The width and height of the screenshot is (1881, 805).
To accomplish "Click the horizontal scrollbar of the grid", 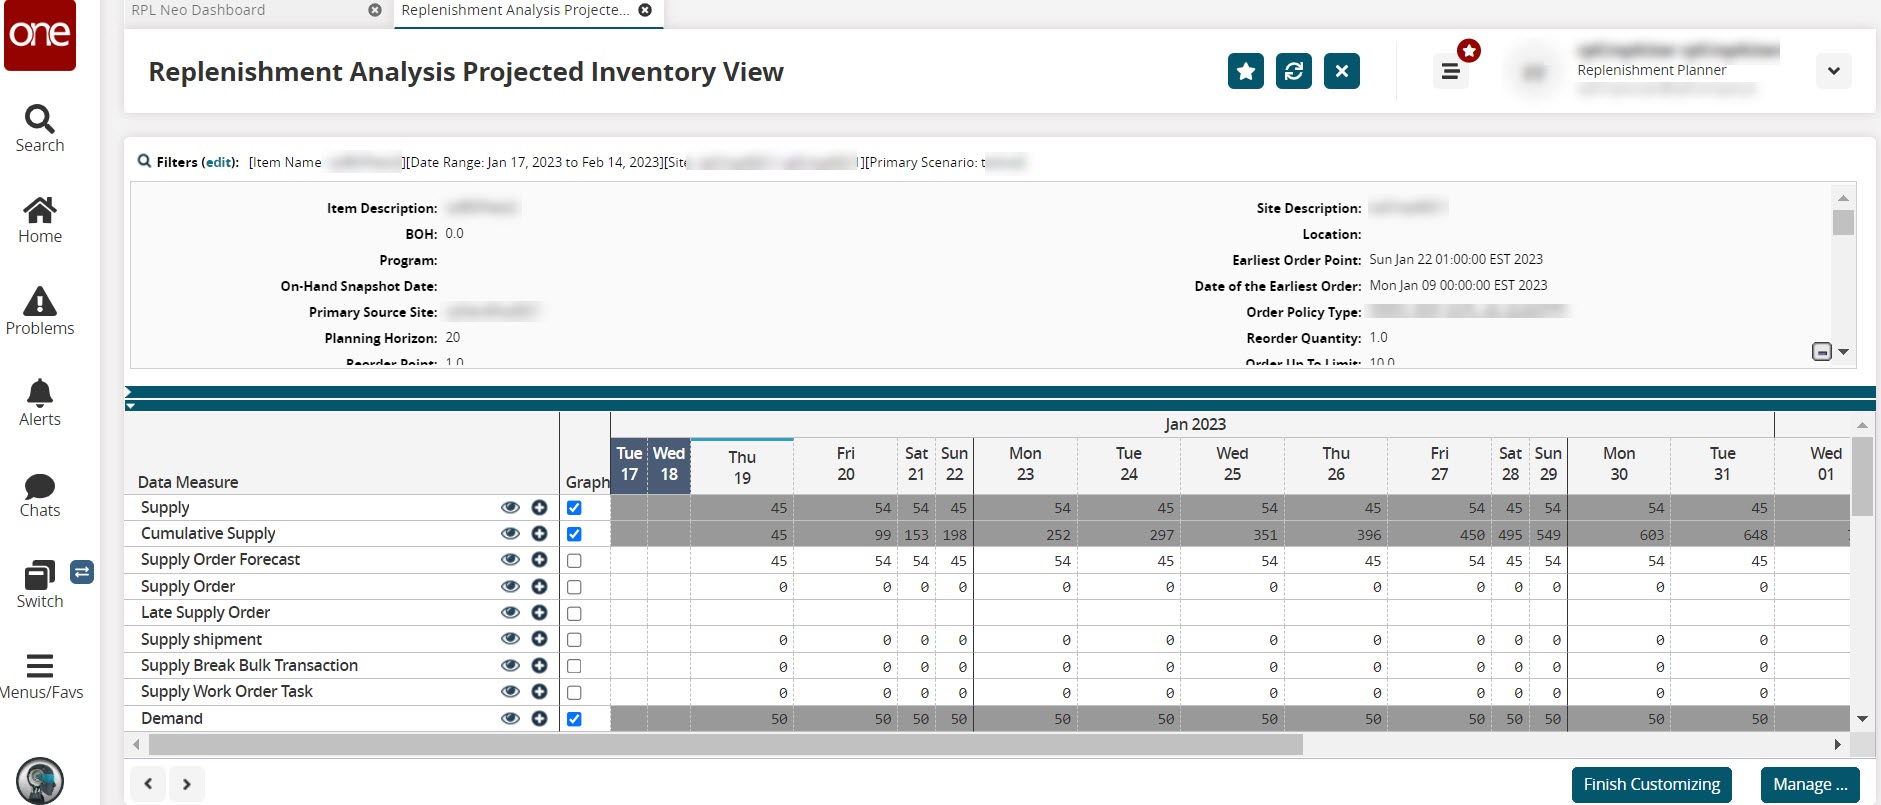I will click(725, 745).
